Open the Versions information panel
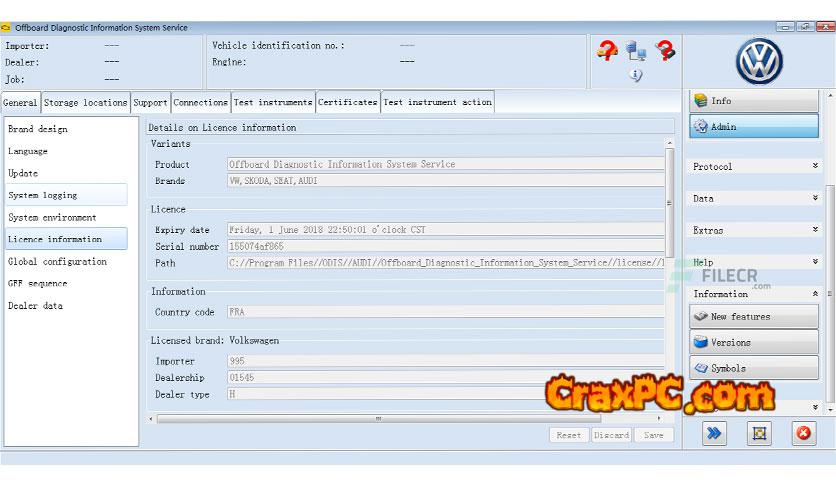Viewport: 836px width, 484px height. (754, 342)
